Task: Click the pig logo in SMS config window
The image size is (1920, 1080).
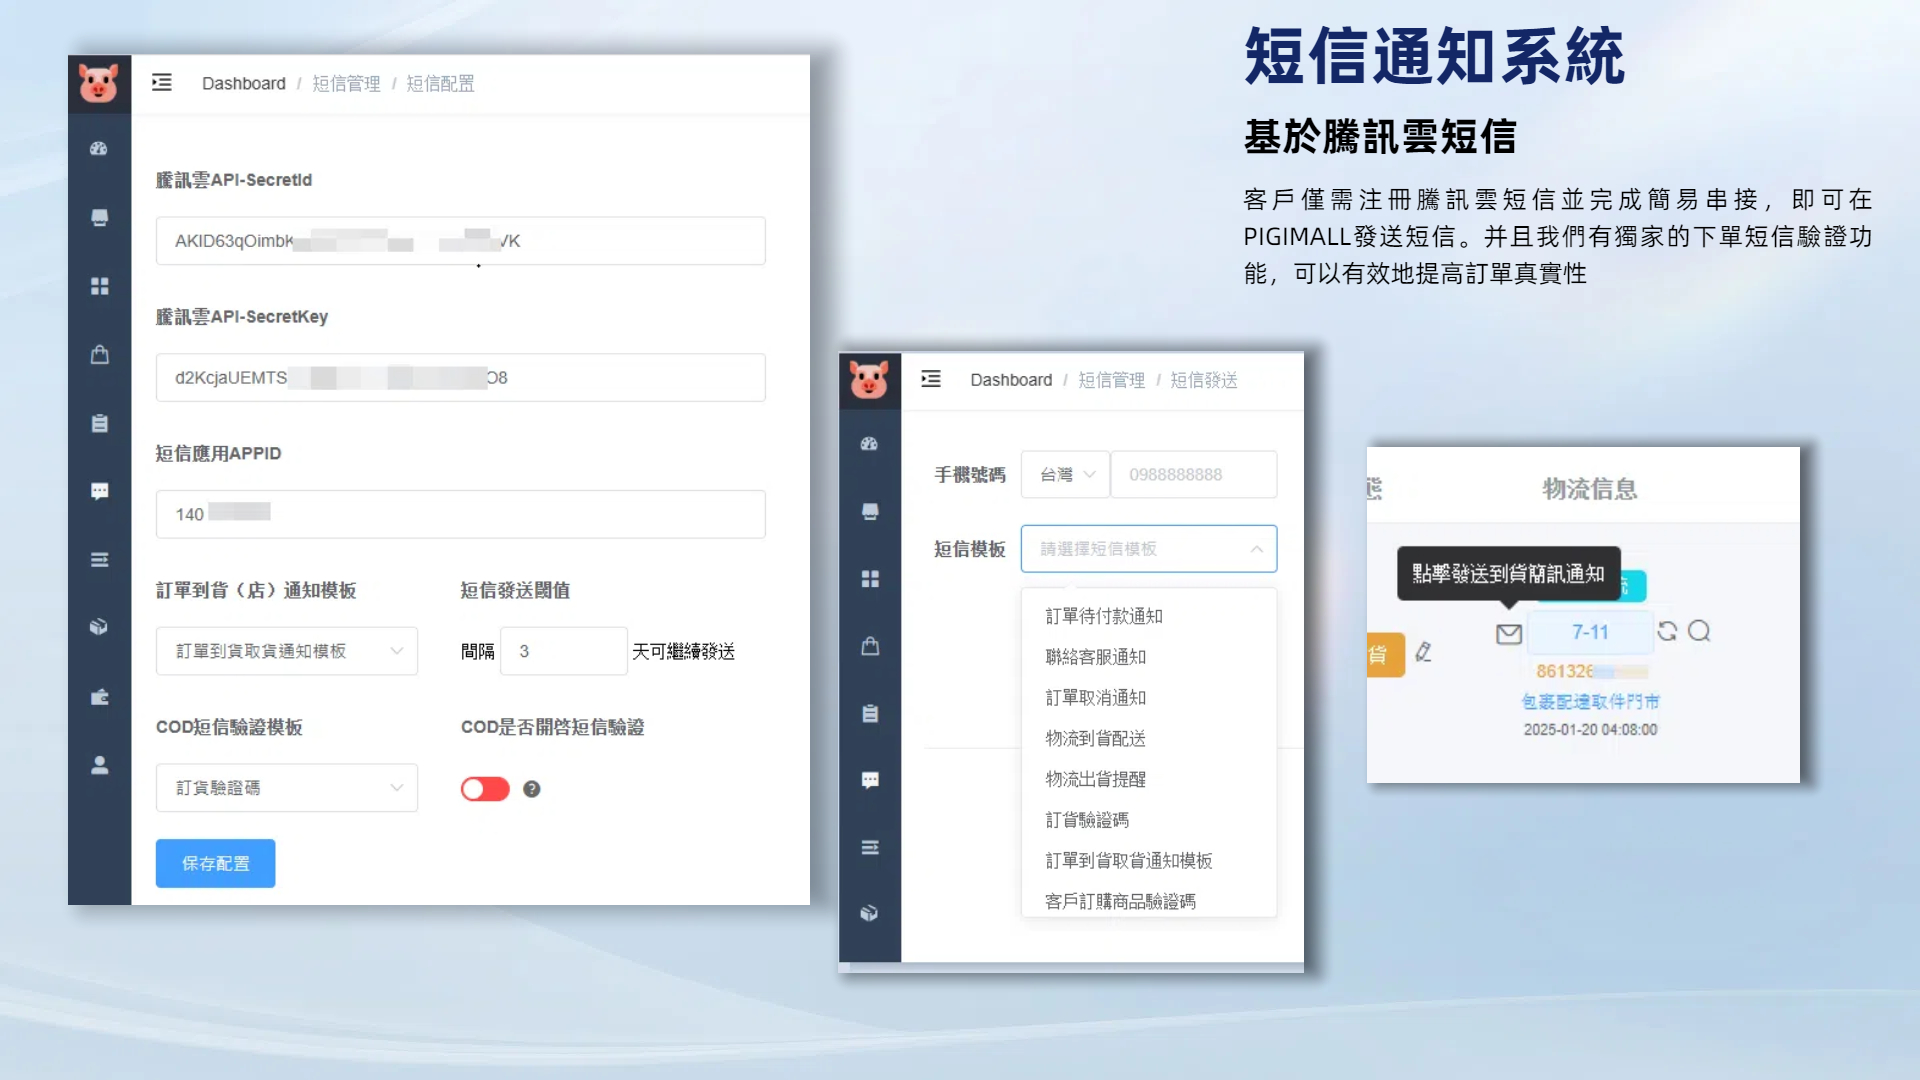Action: click(x=98, y=83)
